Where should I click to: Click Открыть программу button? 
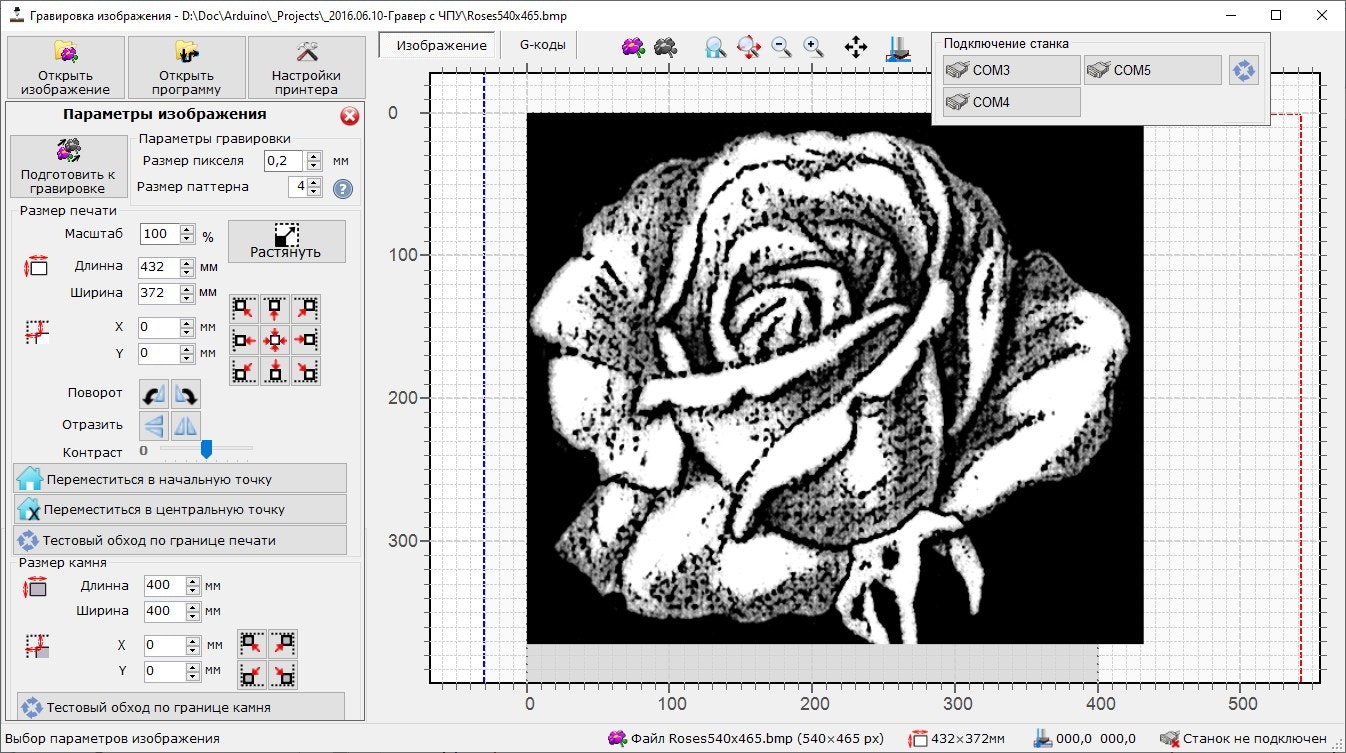coord(187,66)
